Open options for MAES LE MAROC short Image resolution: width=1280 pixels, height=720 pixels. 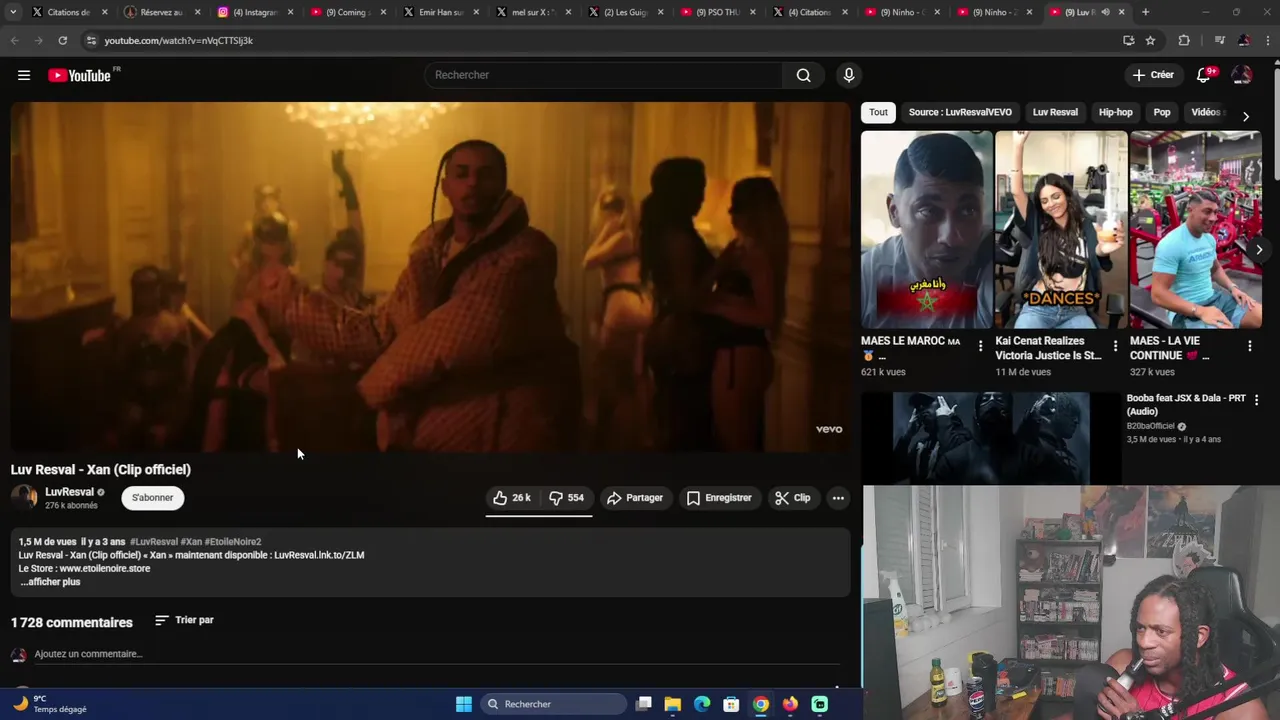(x=980, y=346)
